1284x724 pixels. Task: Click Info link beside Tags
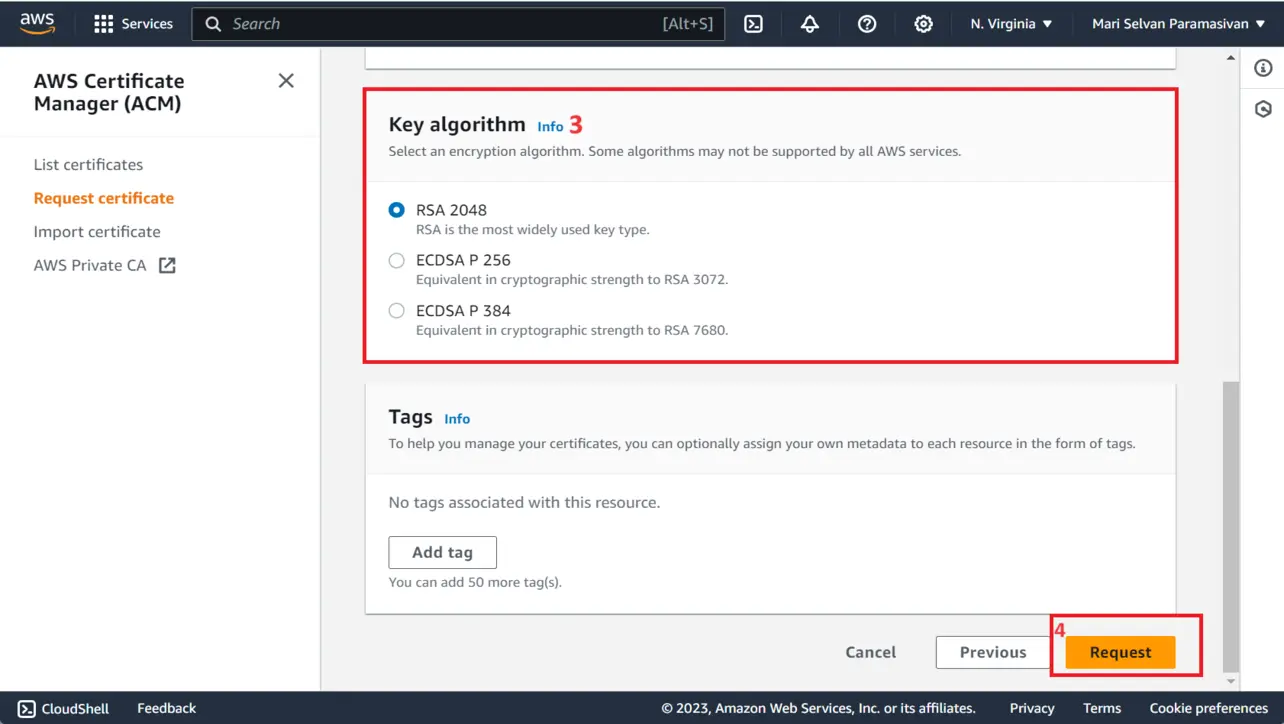tap(457, 419)
